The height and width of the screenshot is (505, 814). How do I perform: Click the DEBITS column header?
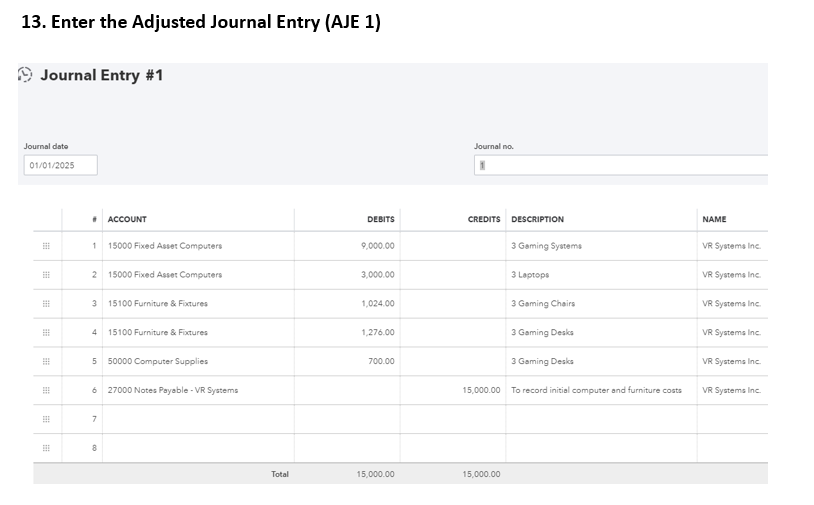point(381,220)
